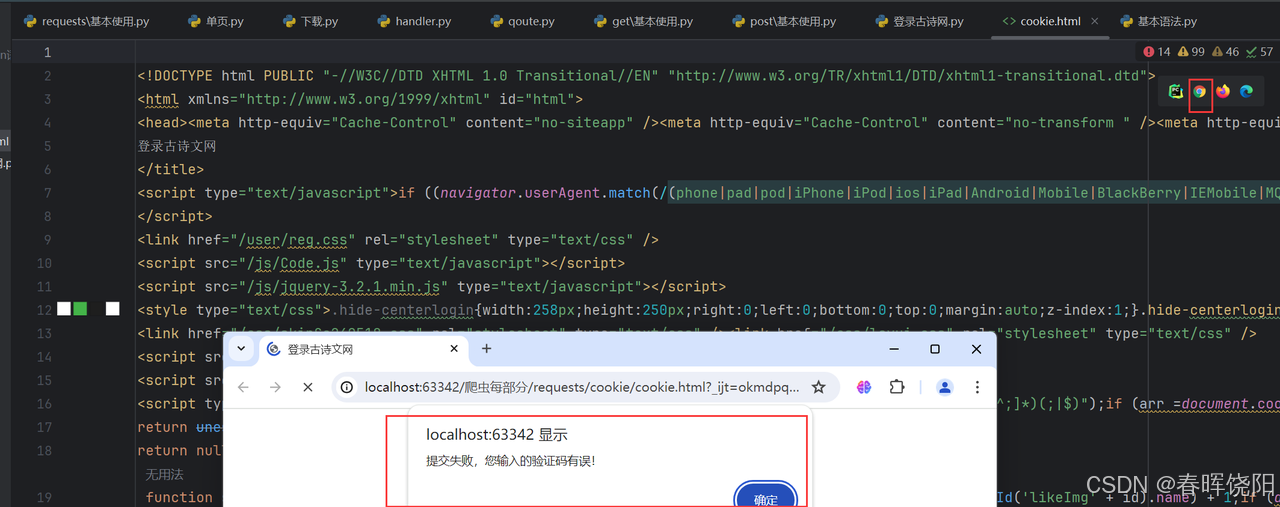Open Chrome extensions puzzle menu

tap(897, 387)
